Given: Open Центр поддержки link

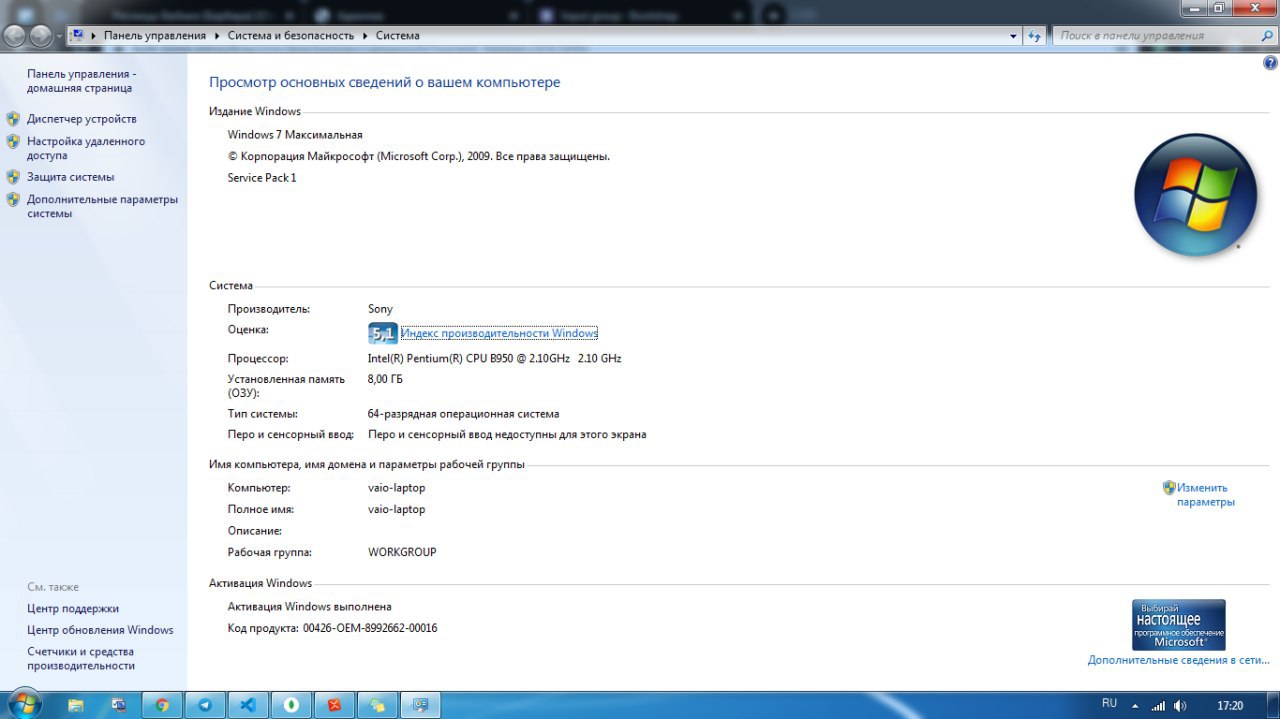Looking at the screenshot, I should [73, 608].
